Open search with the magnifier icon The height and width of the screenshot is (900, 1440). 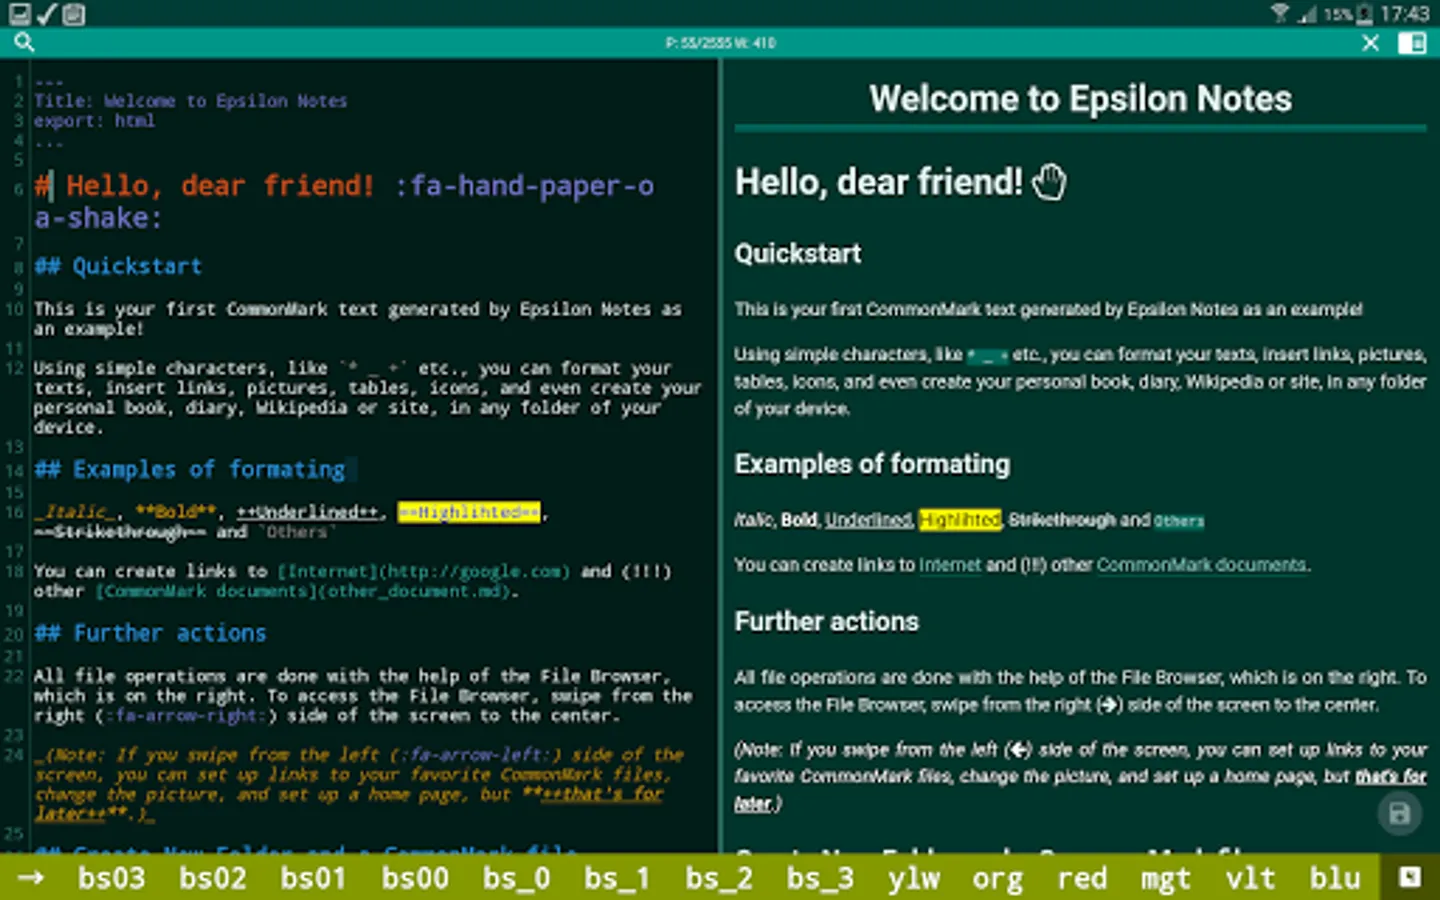(24, 42)
